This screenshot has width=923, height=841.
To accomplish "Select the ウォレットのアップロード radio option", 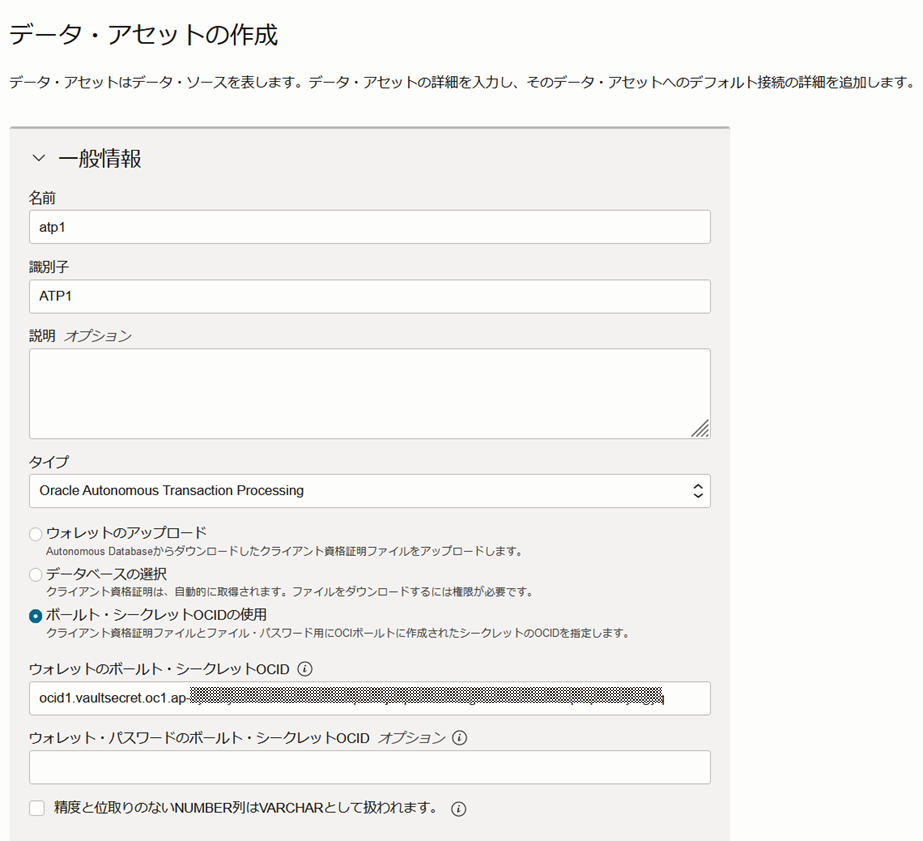I will (x=36, y=534).
